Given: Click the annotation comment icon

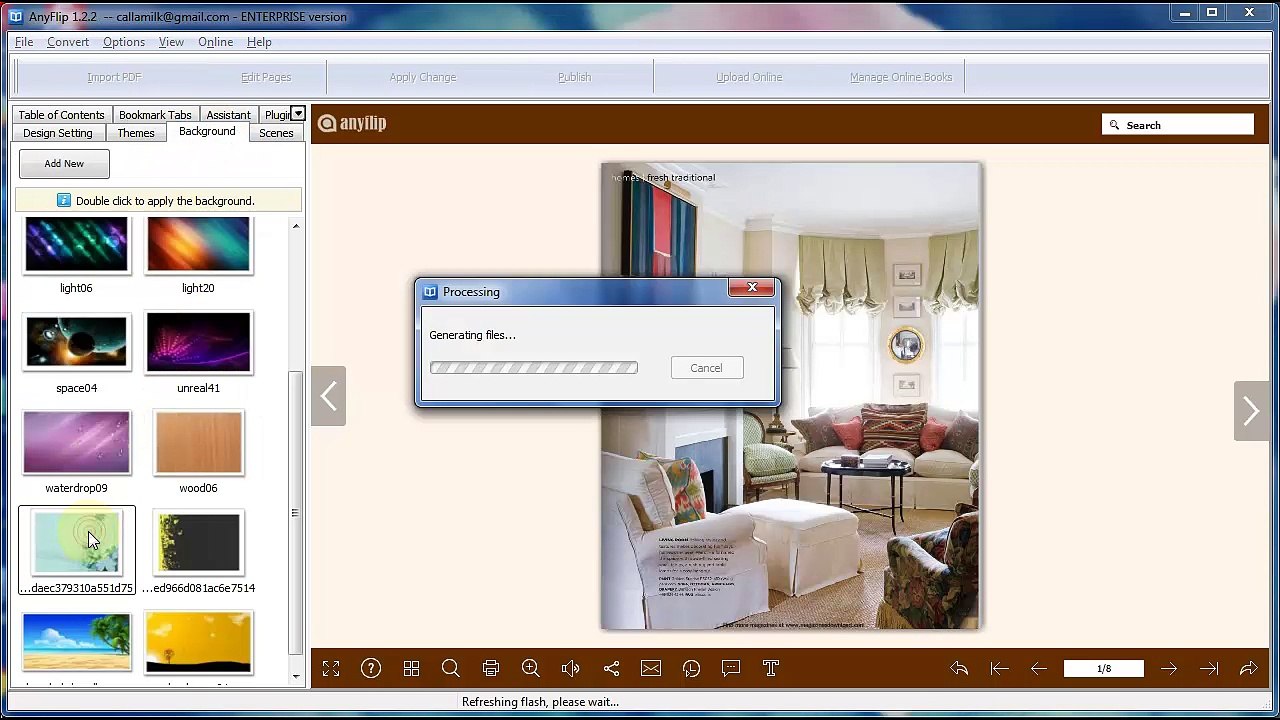Looking at the screenshot, I should click(x=731, y=669).
